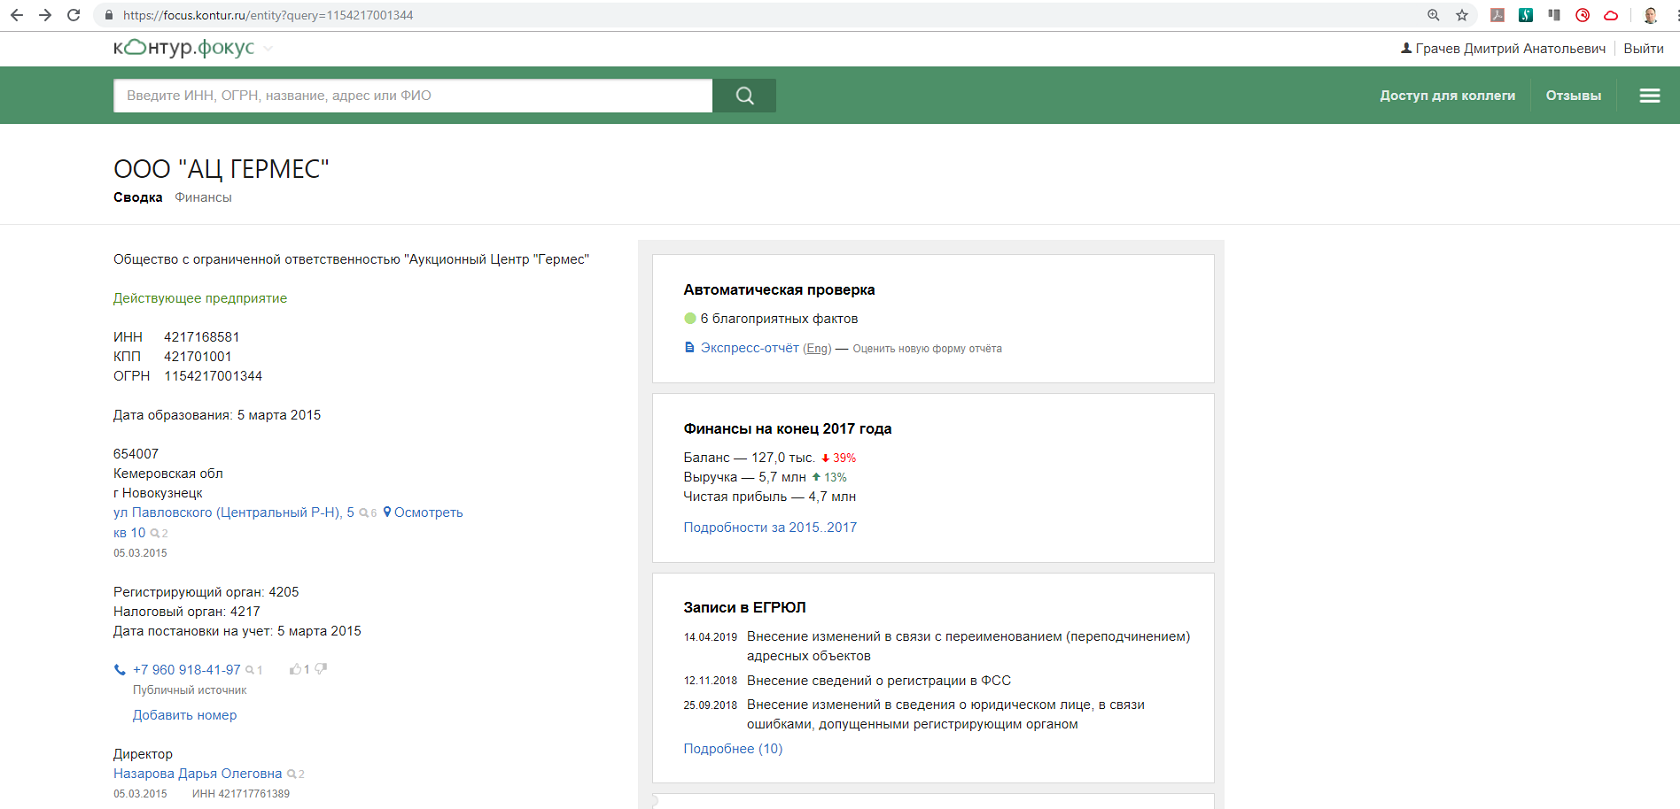Open the hamburger menu in the green header
The image size is (1680, 809).
click(1650, 96)
